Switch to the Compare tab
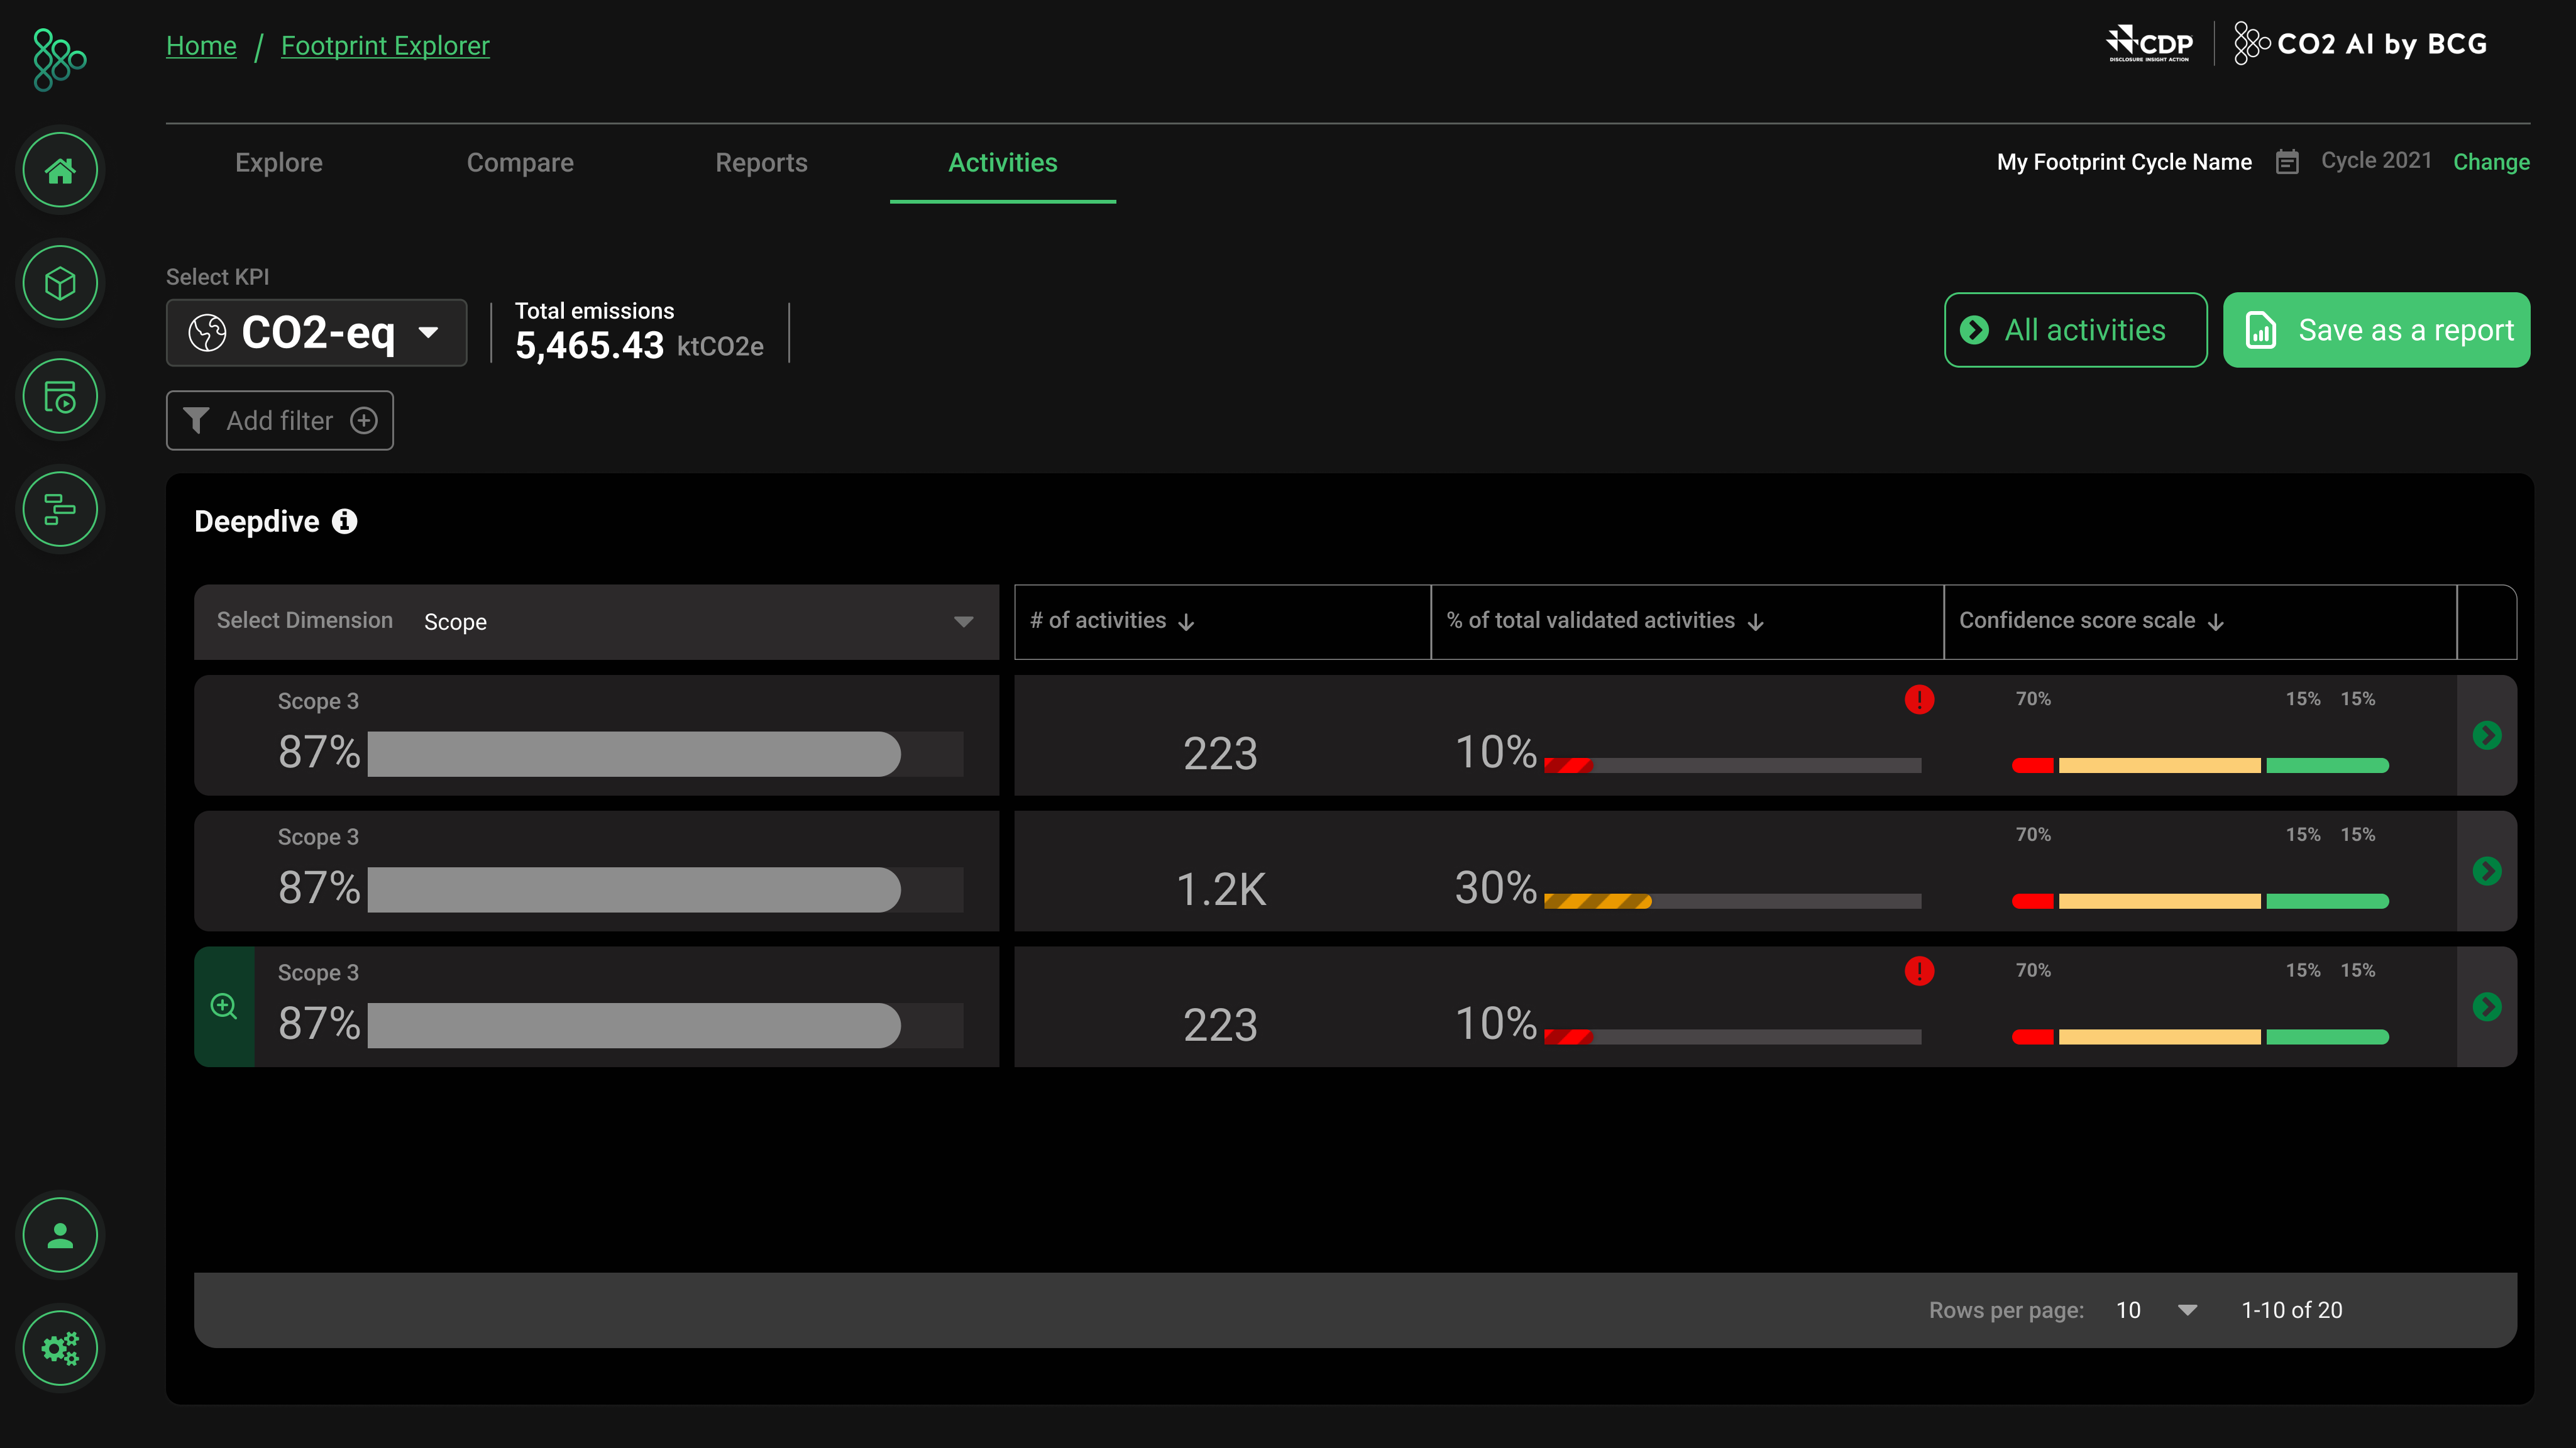The image size is (2576, 1448). pyautogui.click(x=520, y=162)
